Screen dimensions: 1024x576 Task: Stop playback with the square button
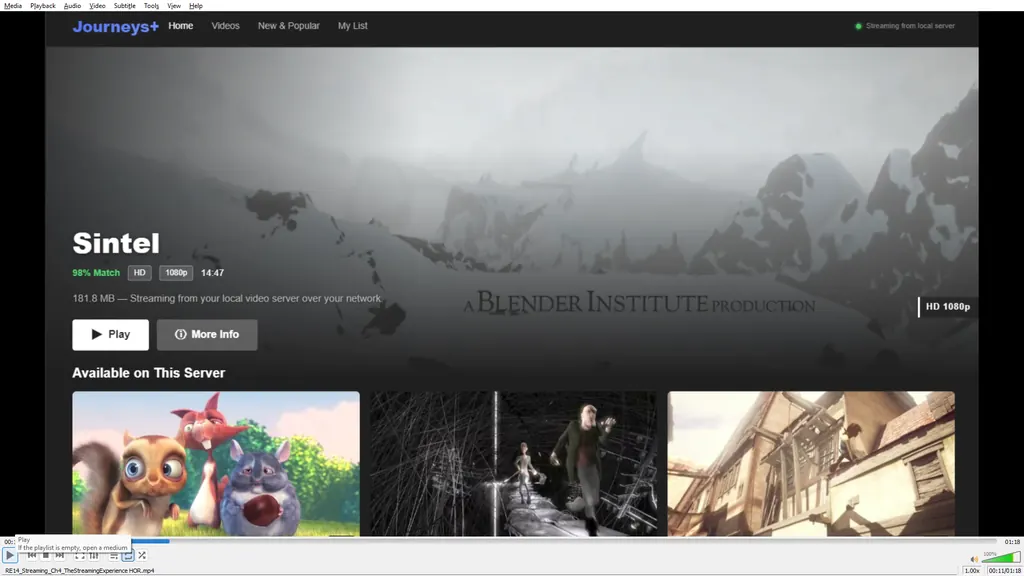tap(46, 556)
